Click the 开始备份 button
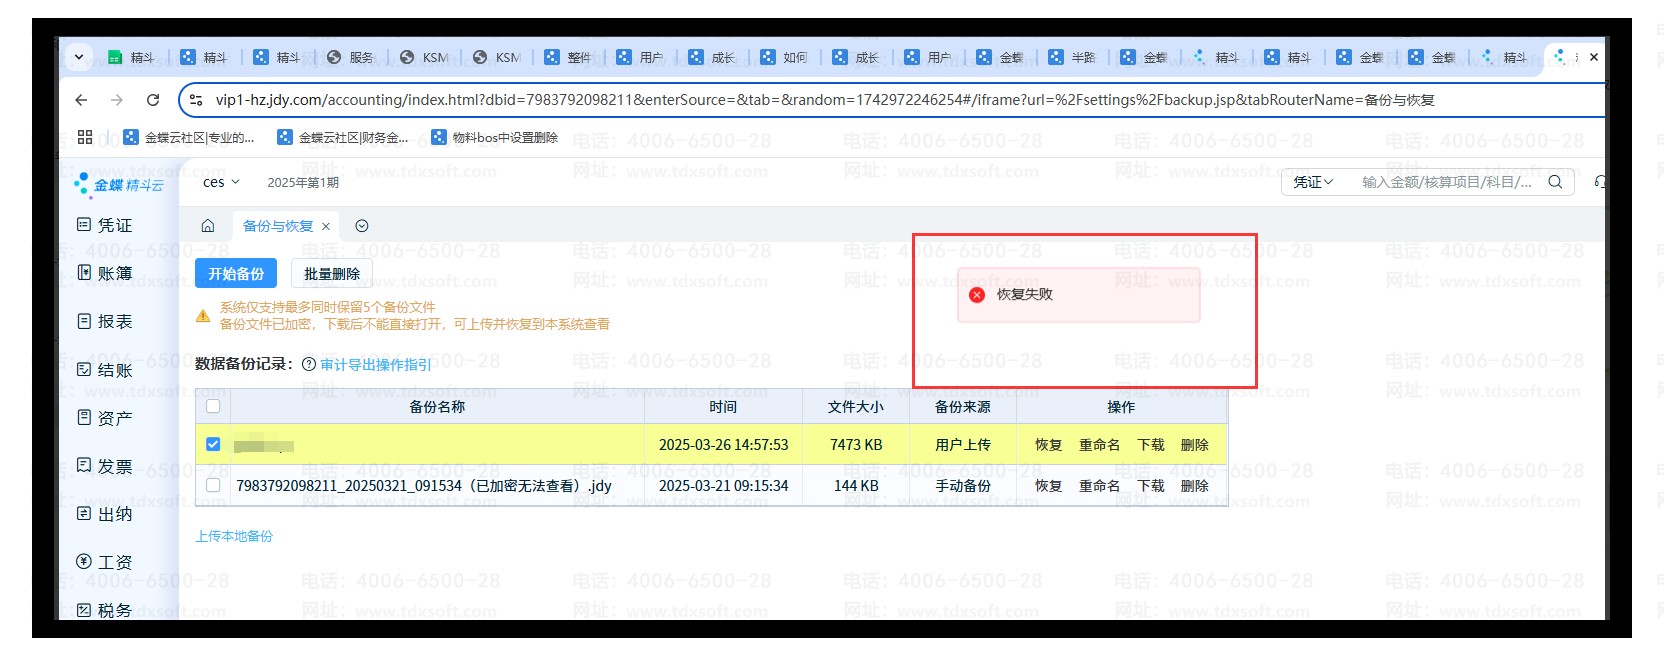Screen dimensions: 1664x656 (x=236, y=274)
